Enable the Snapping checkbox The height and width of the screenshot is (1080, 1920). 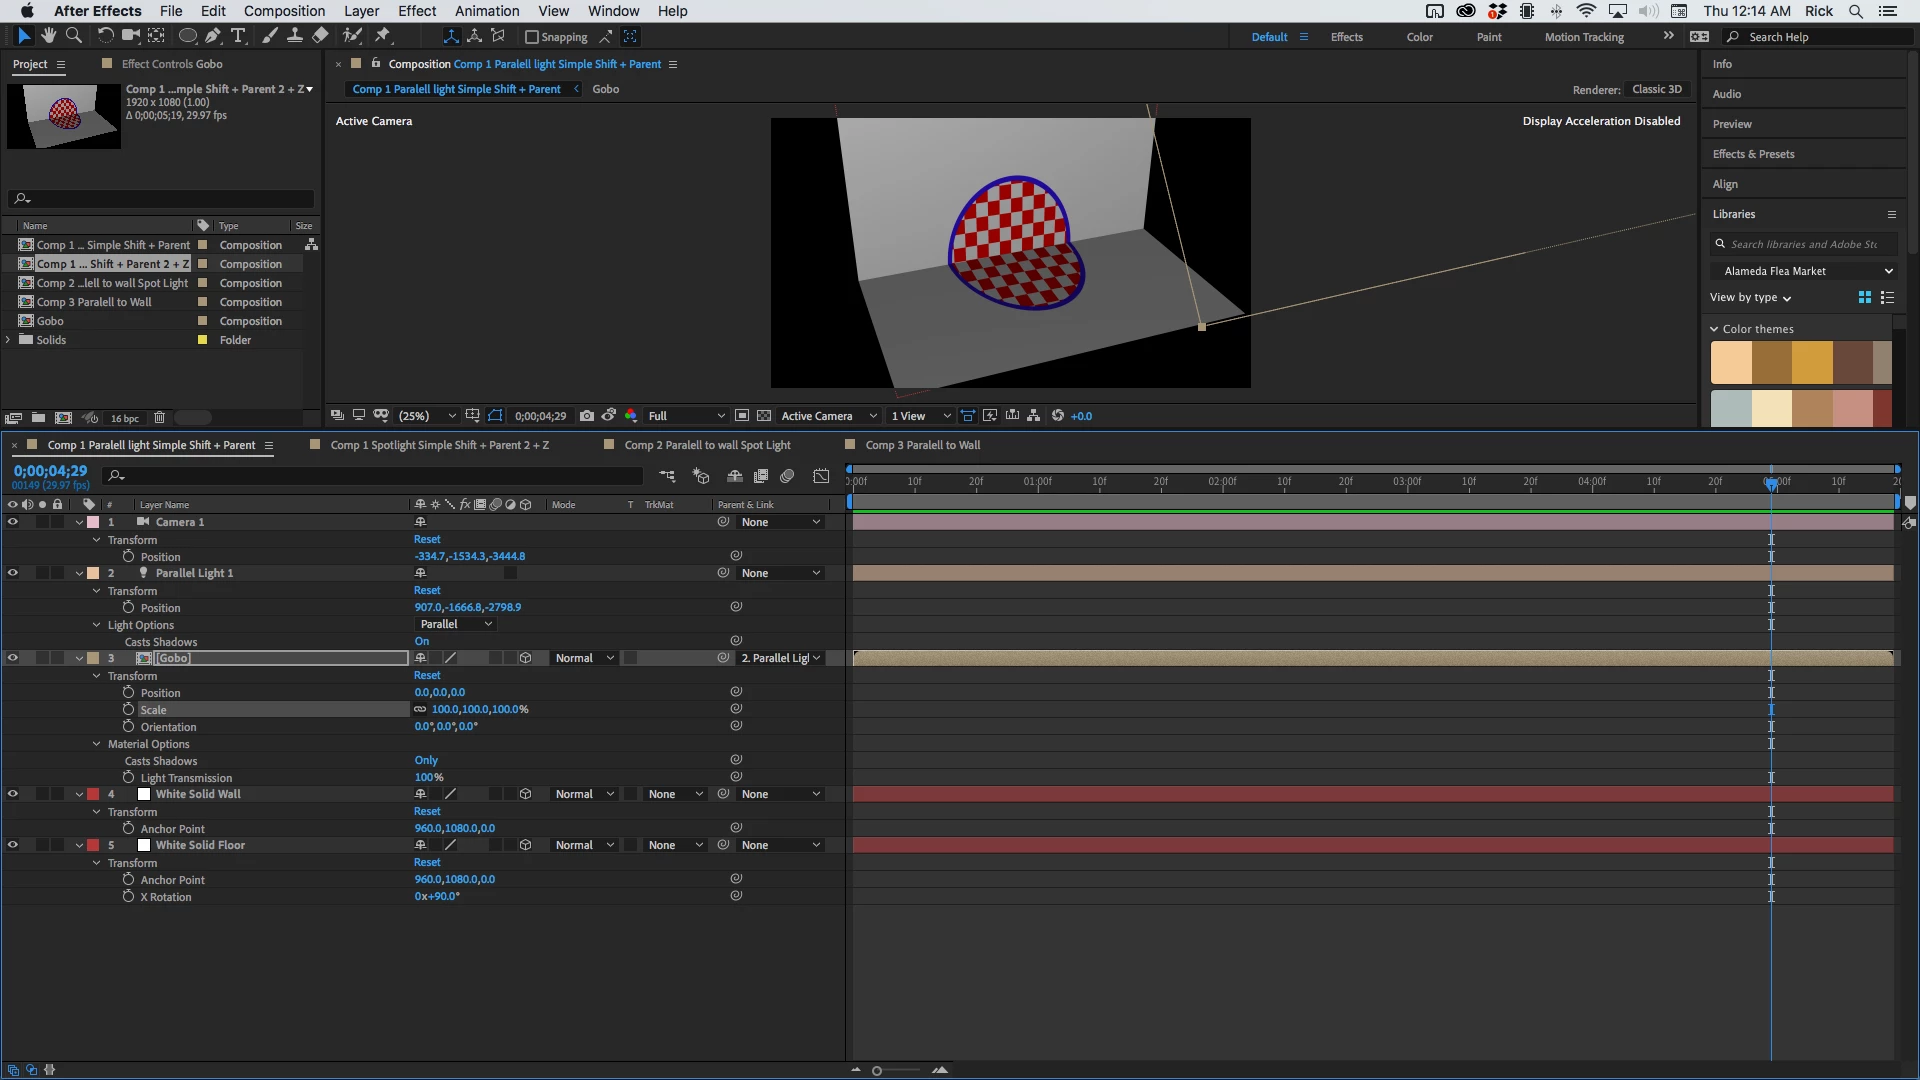pos(532,37)
